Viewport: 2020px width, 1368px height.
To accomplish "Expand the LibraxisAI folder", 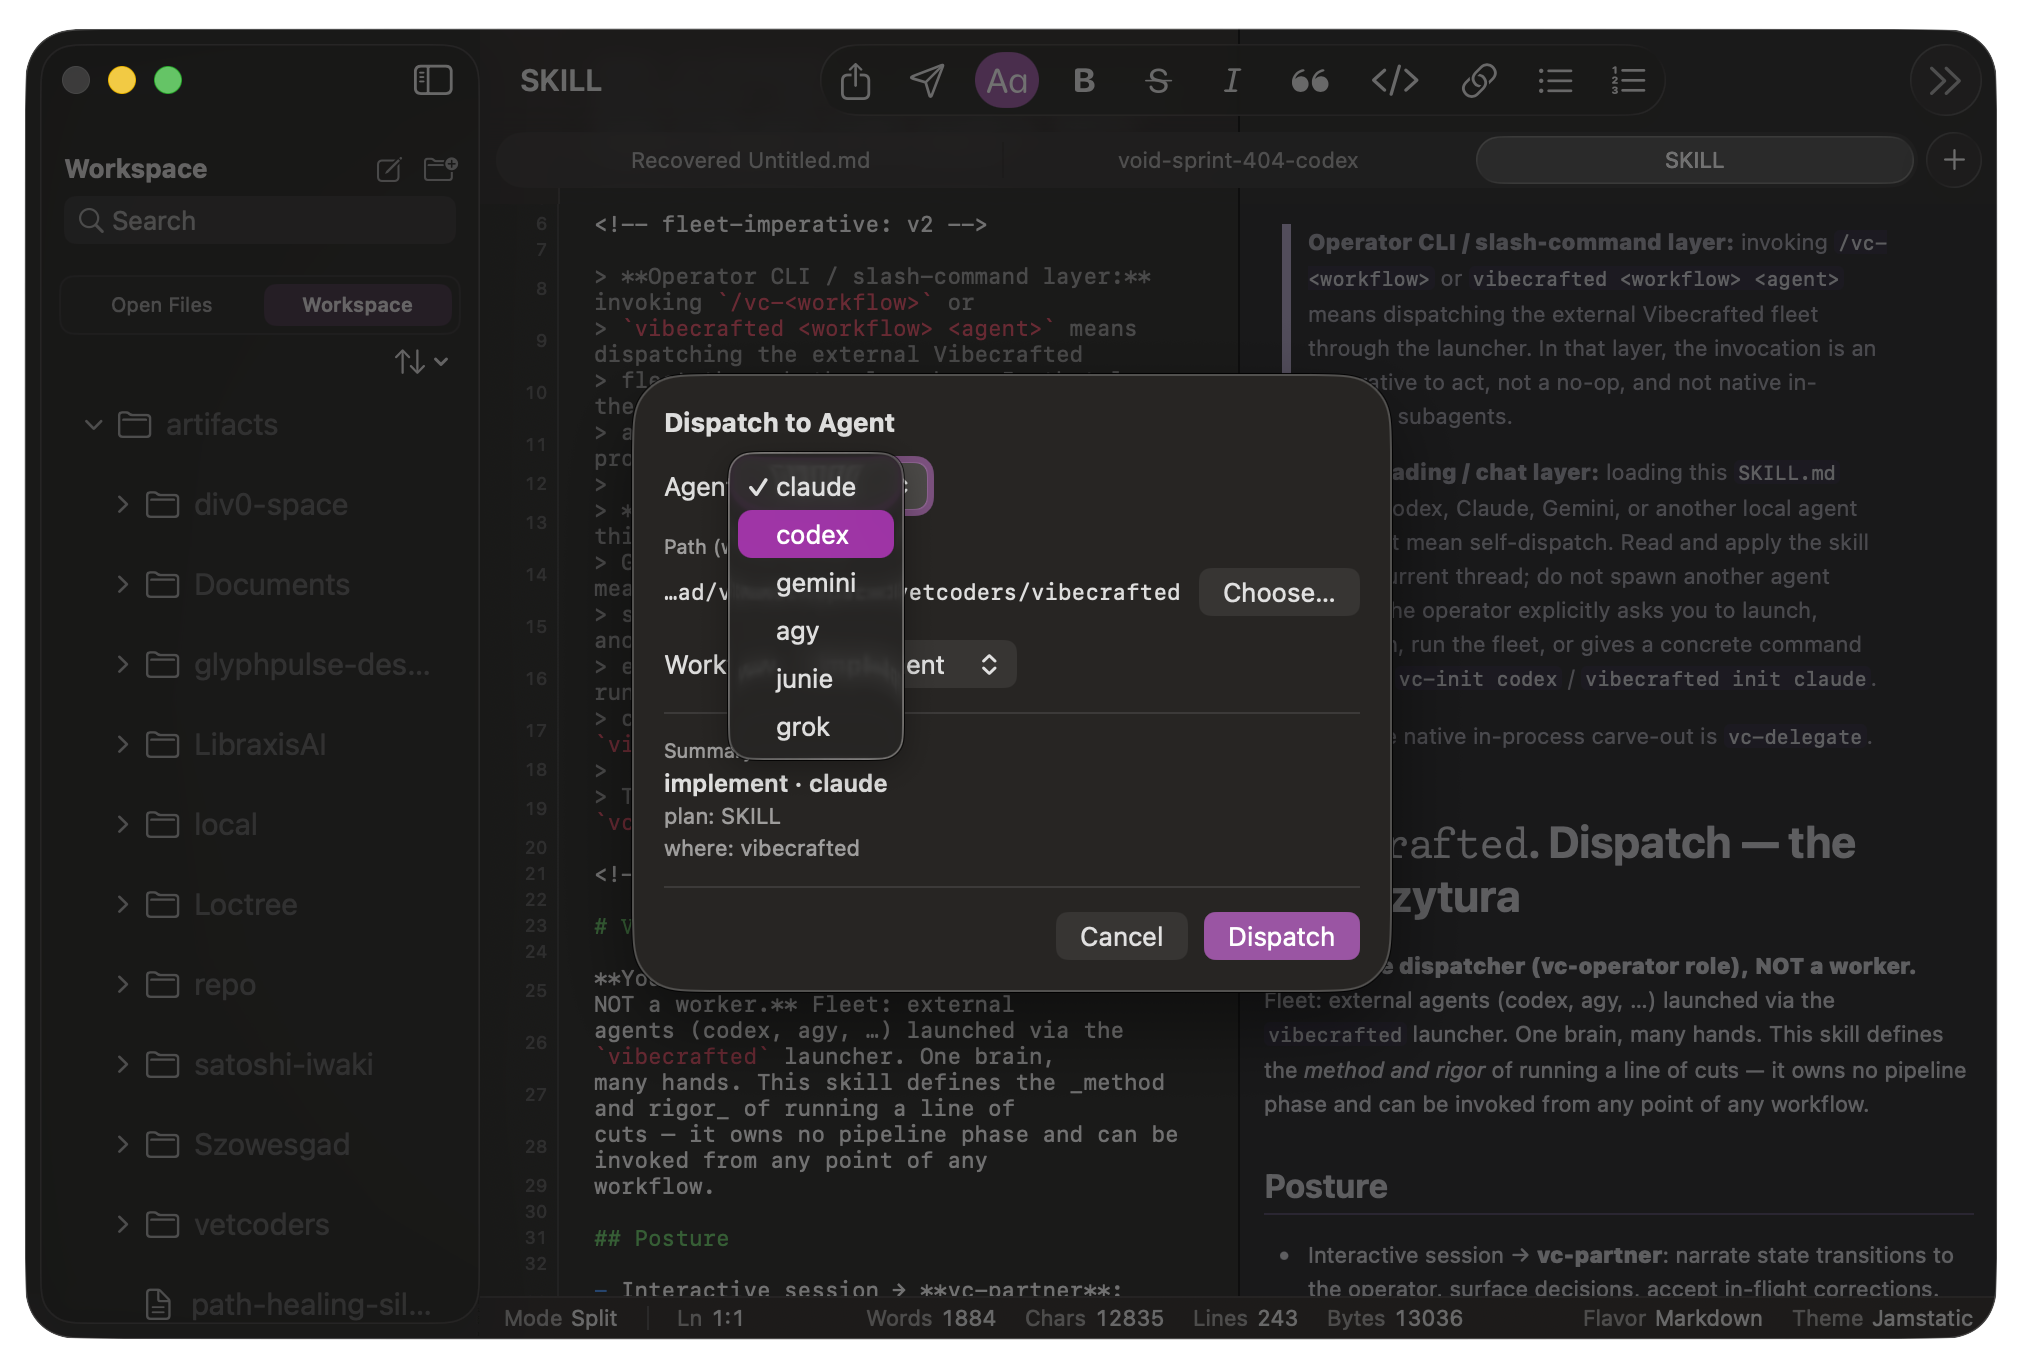I will [122, 745].
